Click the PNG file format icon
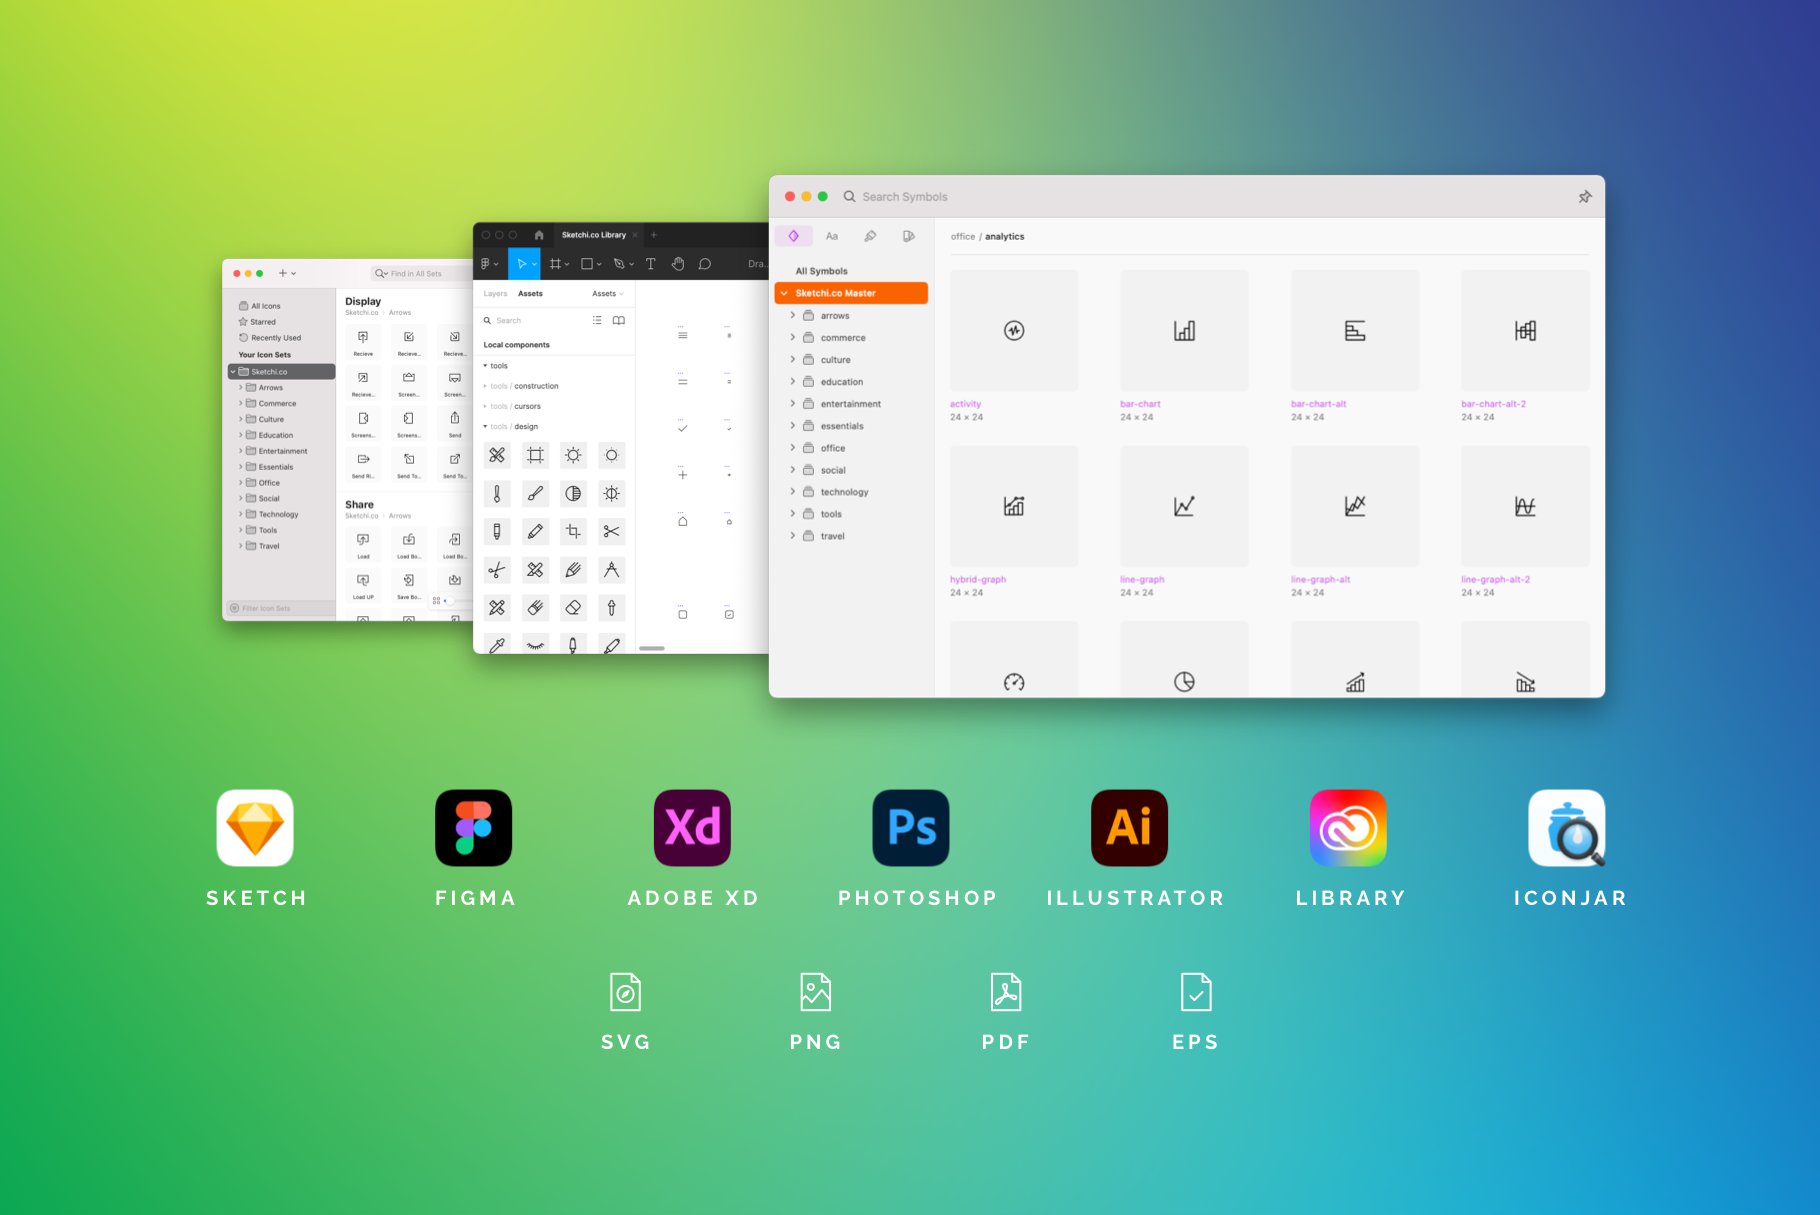The width and height of the screenshot is (1820, 1215). (816, 992)
